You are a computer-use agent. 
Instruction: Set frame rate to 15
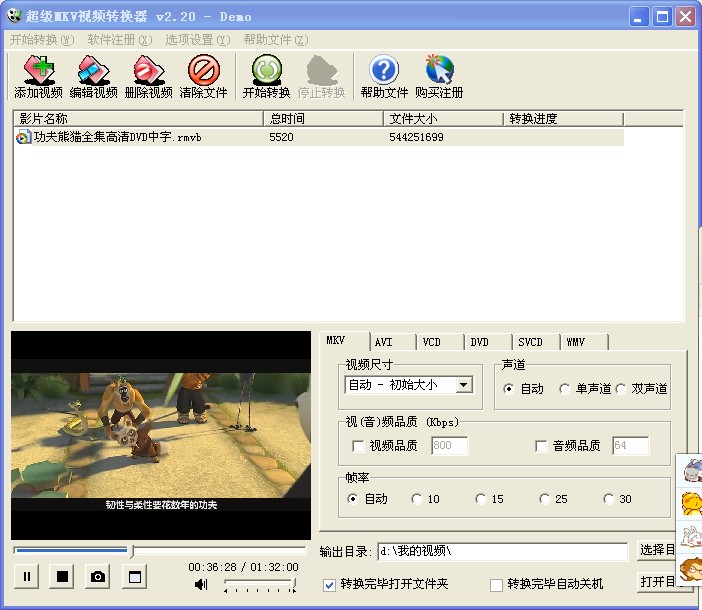point(480,499)
